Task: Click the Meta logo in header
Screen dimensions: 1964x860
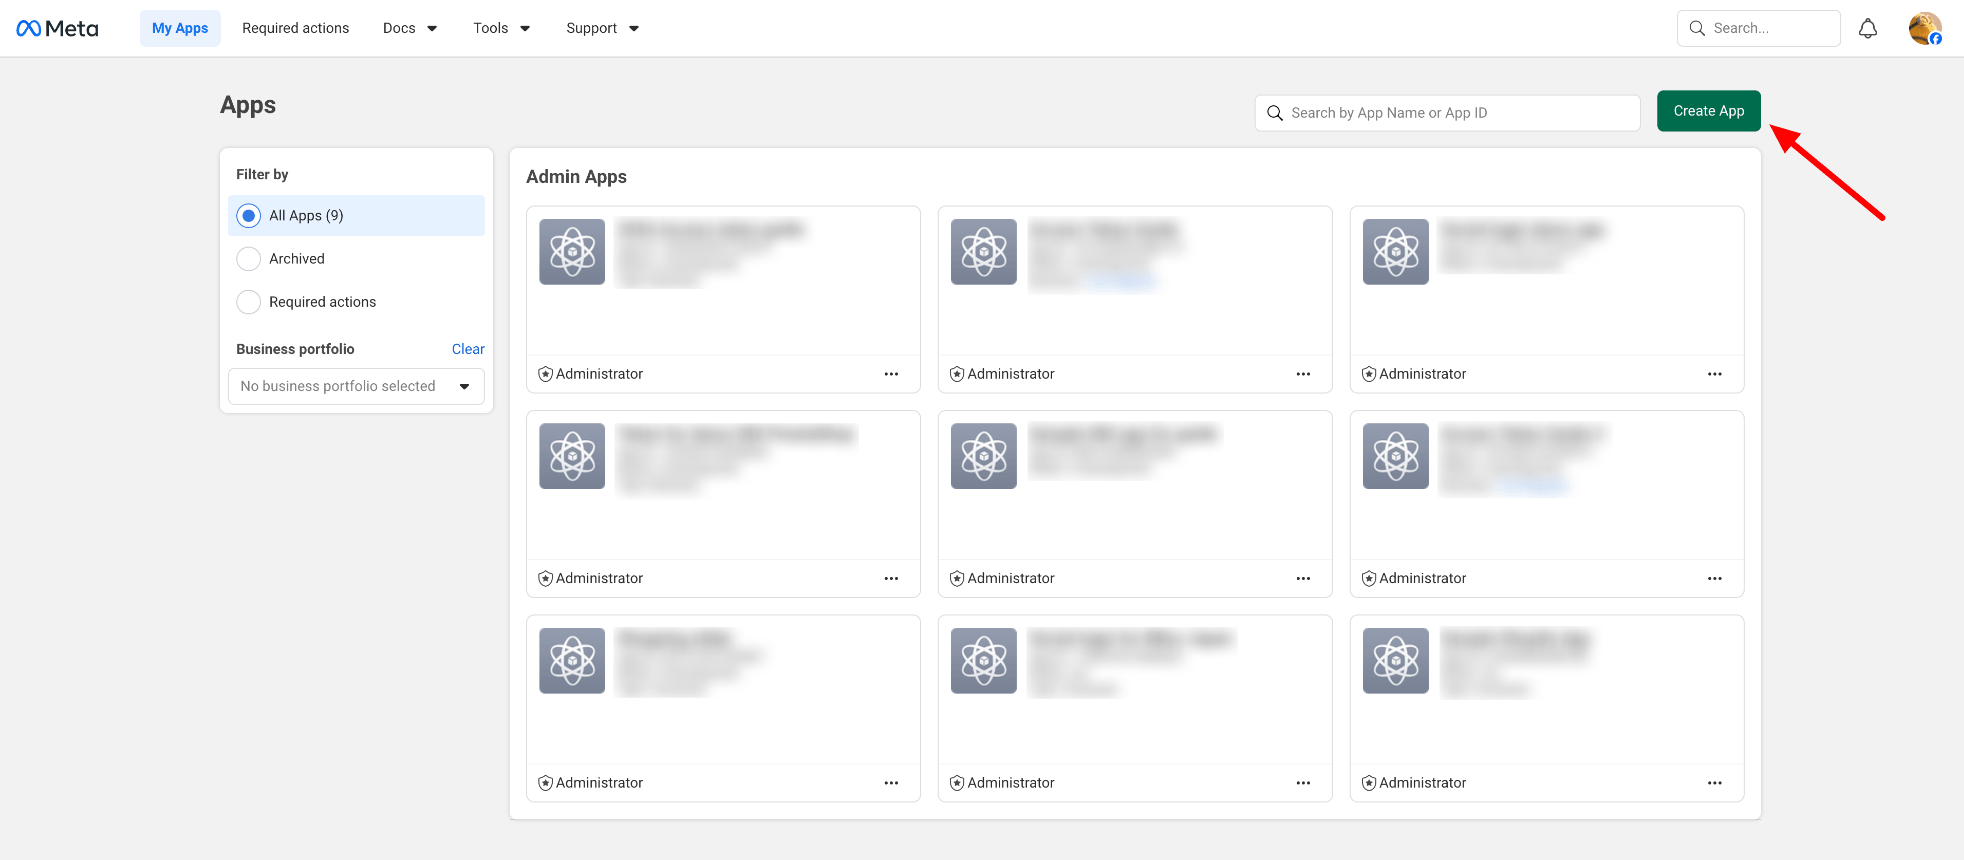Action: [57, 28]
